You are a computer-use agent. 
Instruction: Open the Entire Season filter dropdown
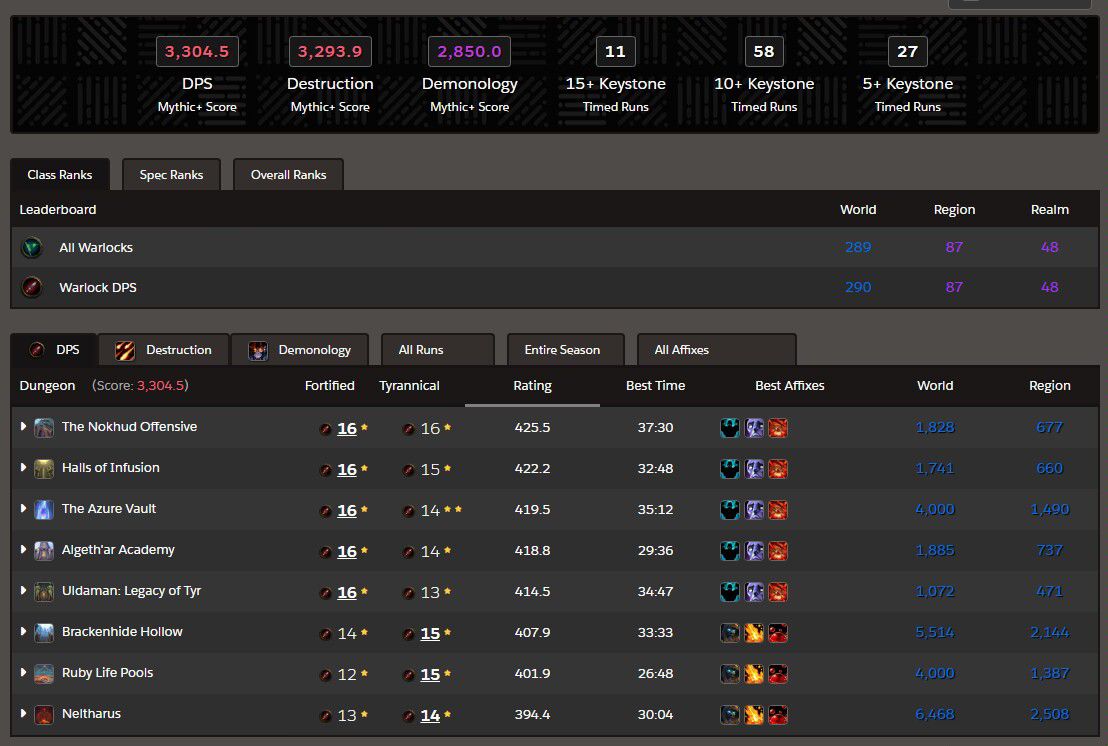565,350
